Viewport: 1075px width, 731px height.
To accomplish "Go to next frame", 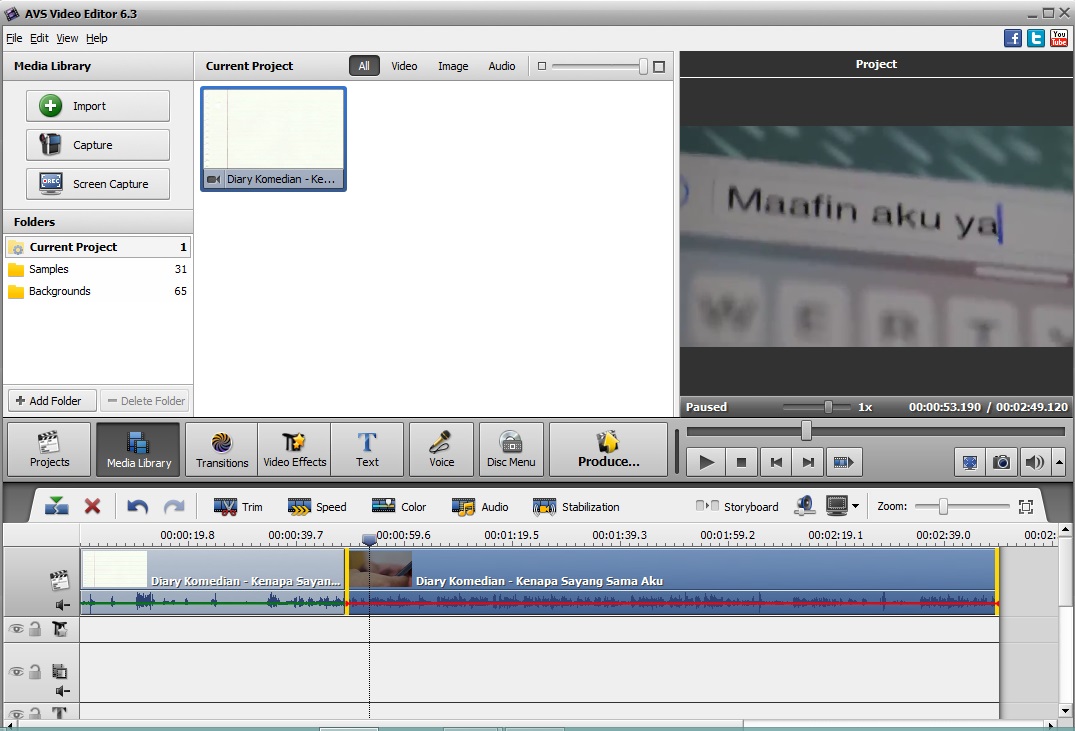I will tap(808, 462).
